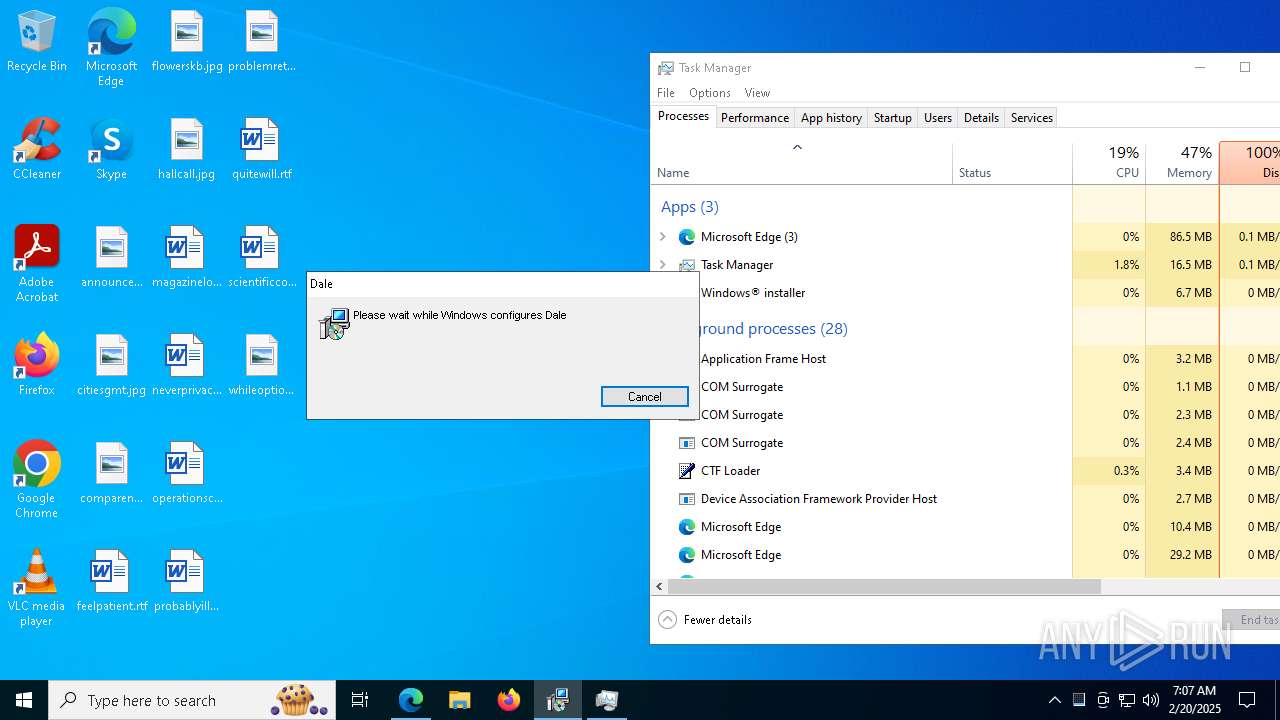
Task: Select Device Association Framework Provider Host
Action: (965, 499)
